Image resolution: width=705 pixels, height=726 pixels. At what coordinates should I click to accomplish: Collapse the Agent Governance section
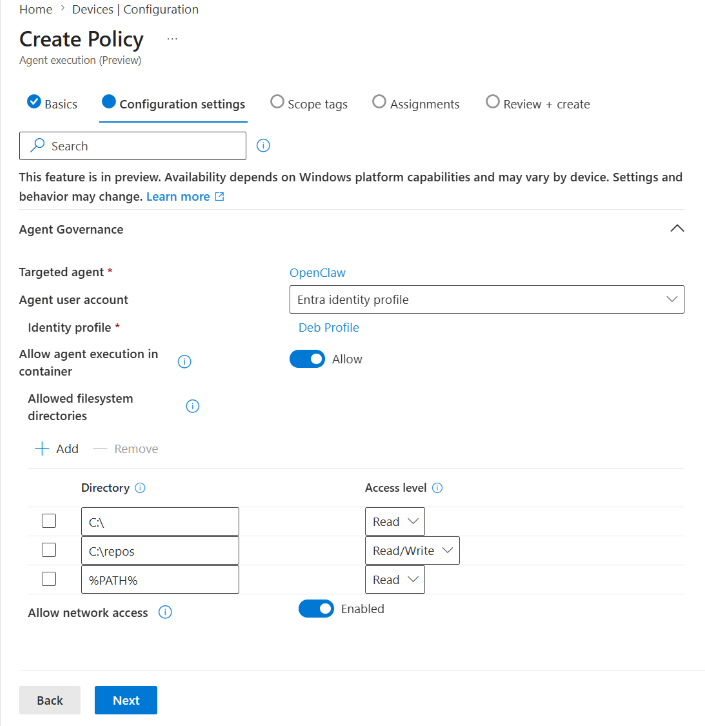coord(677,229)
